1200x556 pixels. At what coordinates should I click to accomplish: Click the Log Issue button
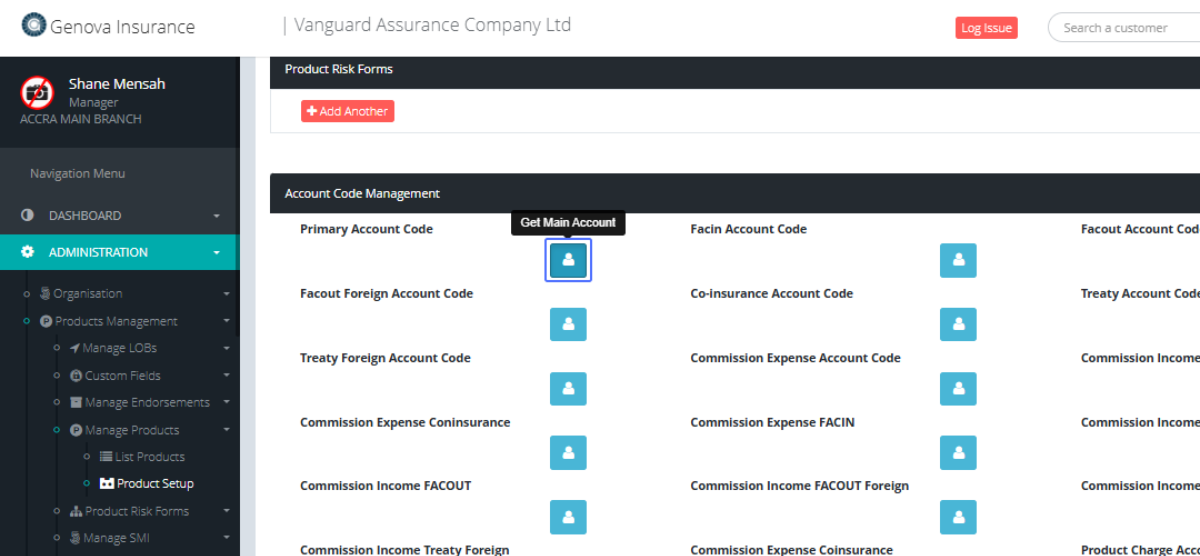tap(986, 28)
